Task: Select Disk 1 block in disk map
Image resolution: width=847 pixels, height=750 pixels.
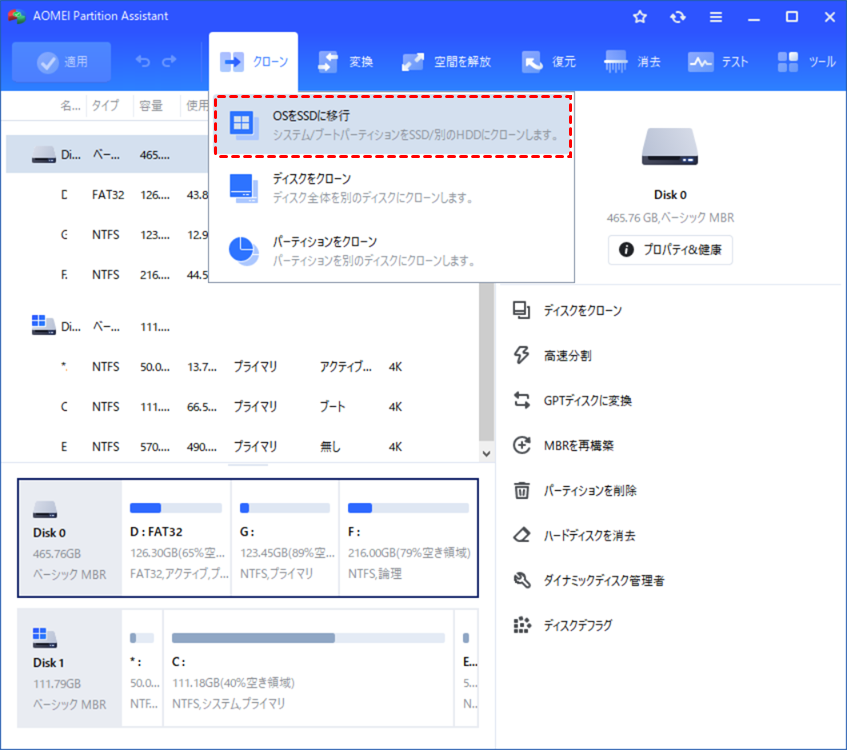Action: 70,668
